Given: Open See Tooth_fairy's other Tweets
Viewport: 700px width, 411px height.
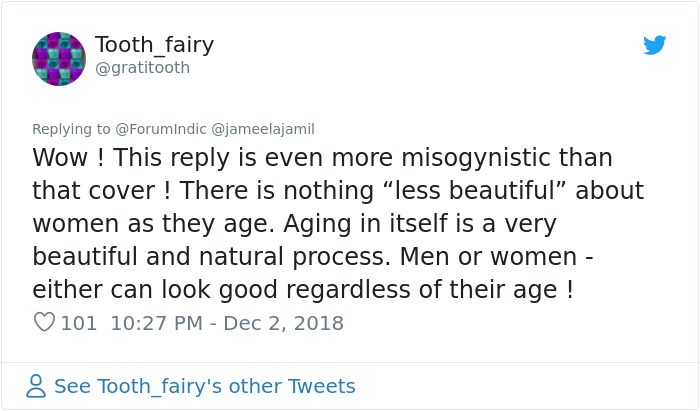Looking at the screenshot, I should click(x=204, y=386).
